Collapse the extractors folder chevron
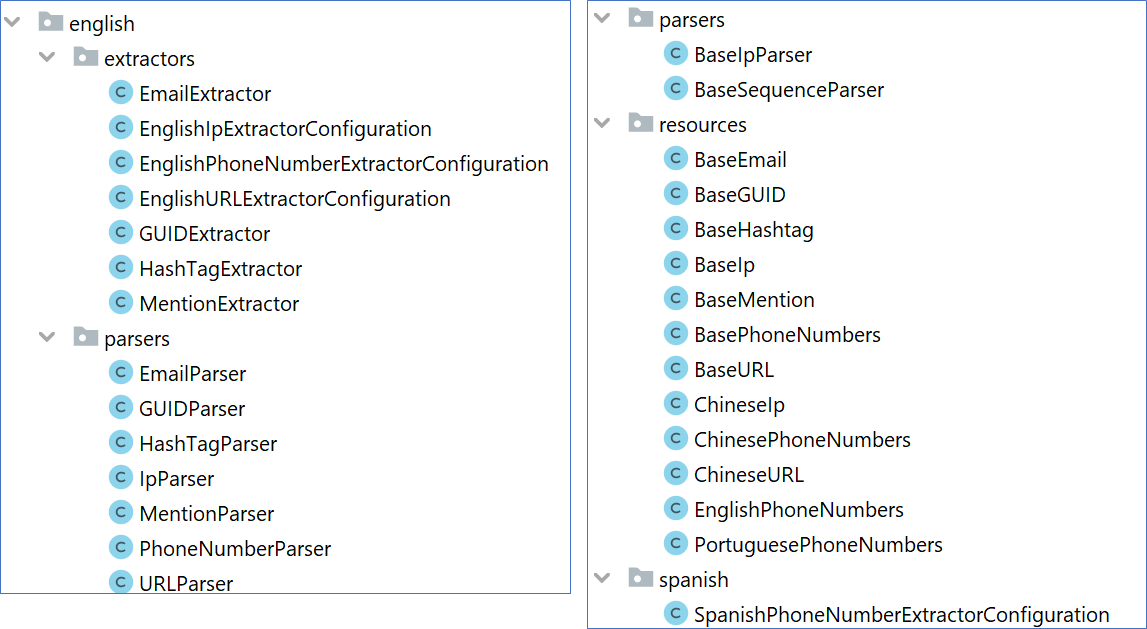Screen dimensions: 1147x629 click(47, 57)
